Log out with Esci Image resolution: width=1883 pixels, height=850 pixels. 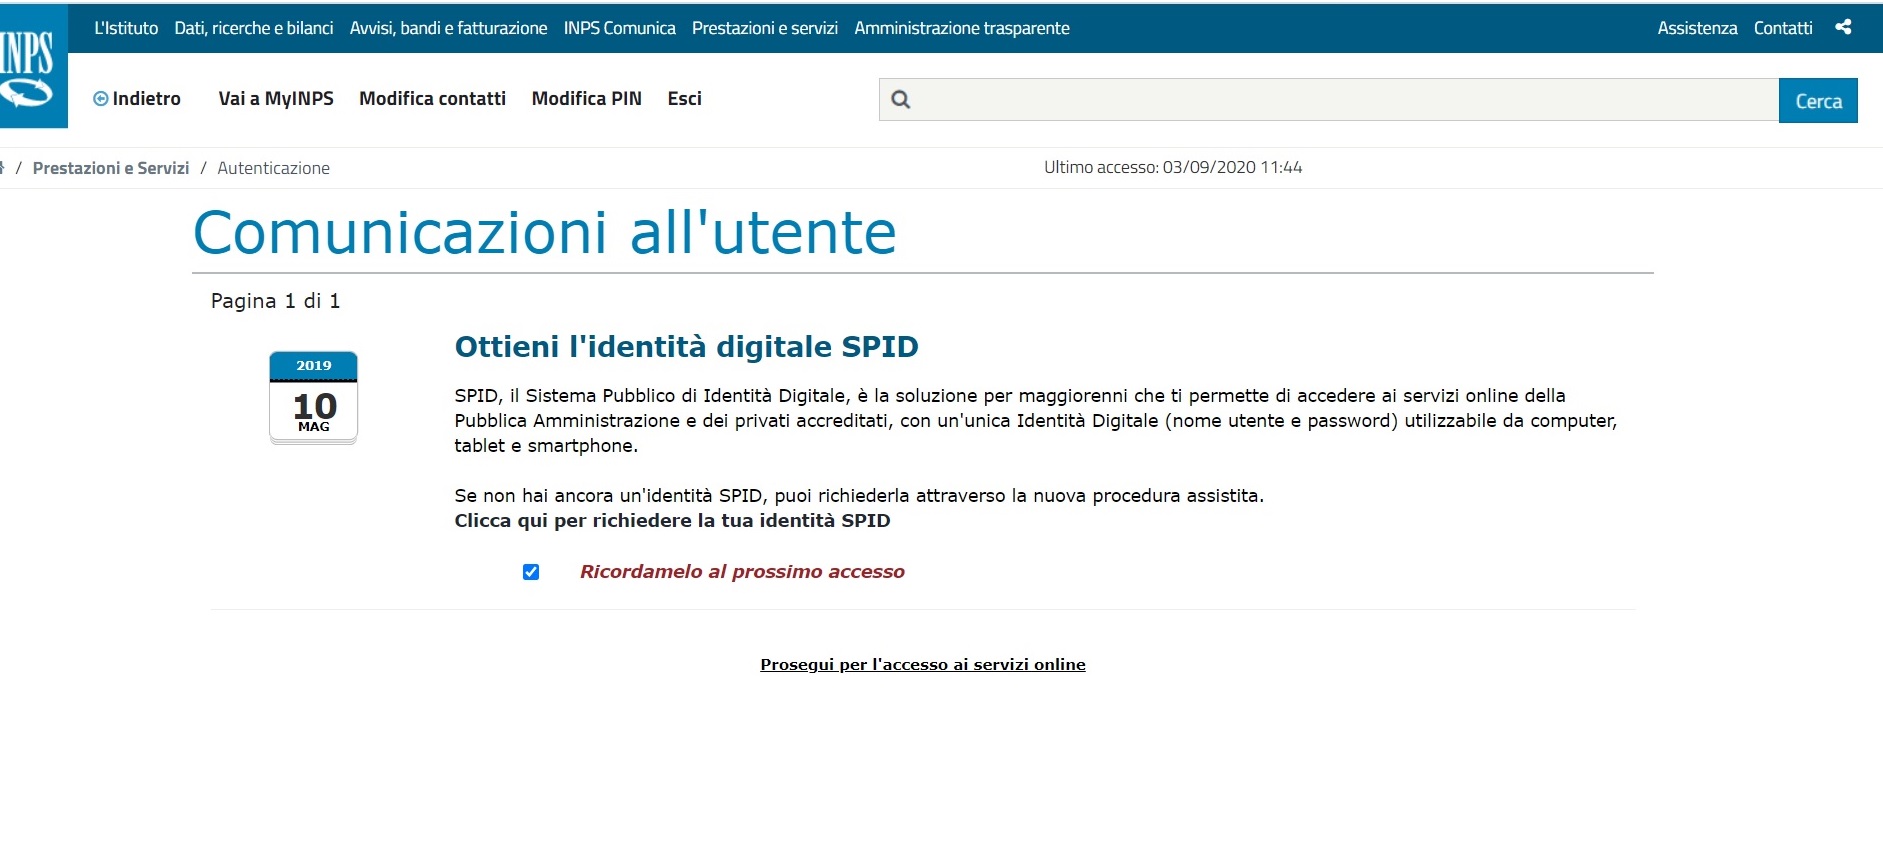point(684,98)
